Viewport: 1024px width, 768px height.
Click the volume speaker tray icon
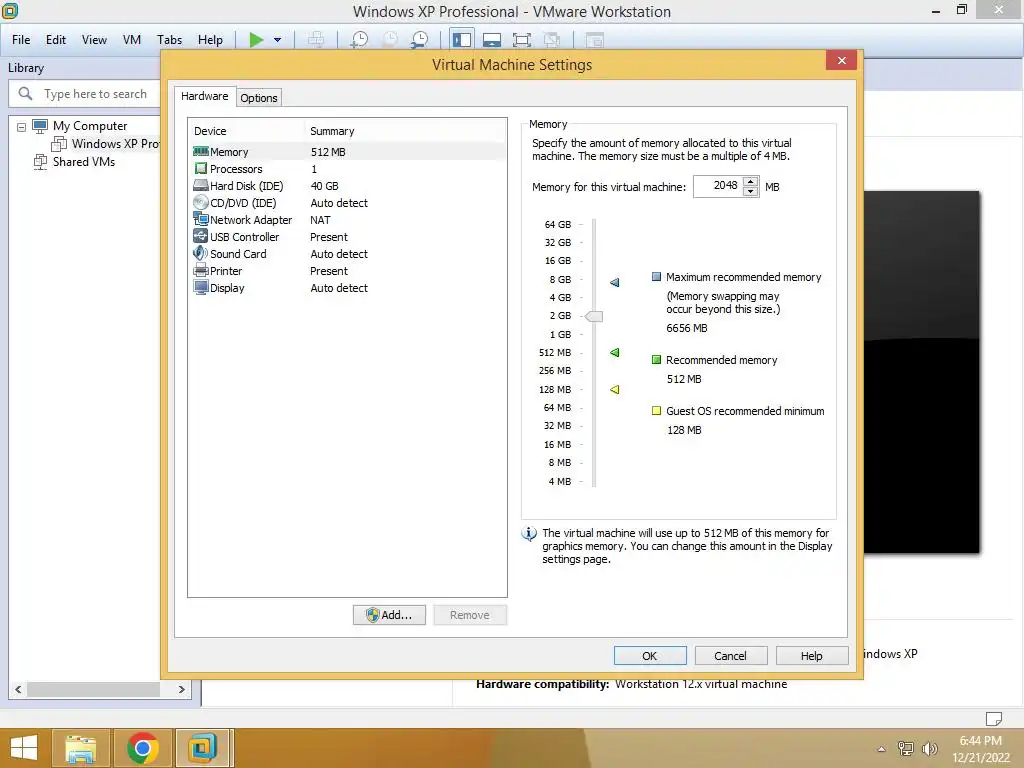(929, 748)
